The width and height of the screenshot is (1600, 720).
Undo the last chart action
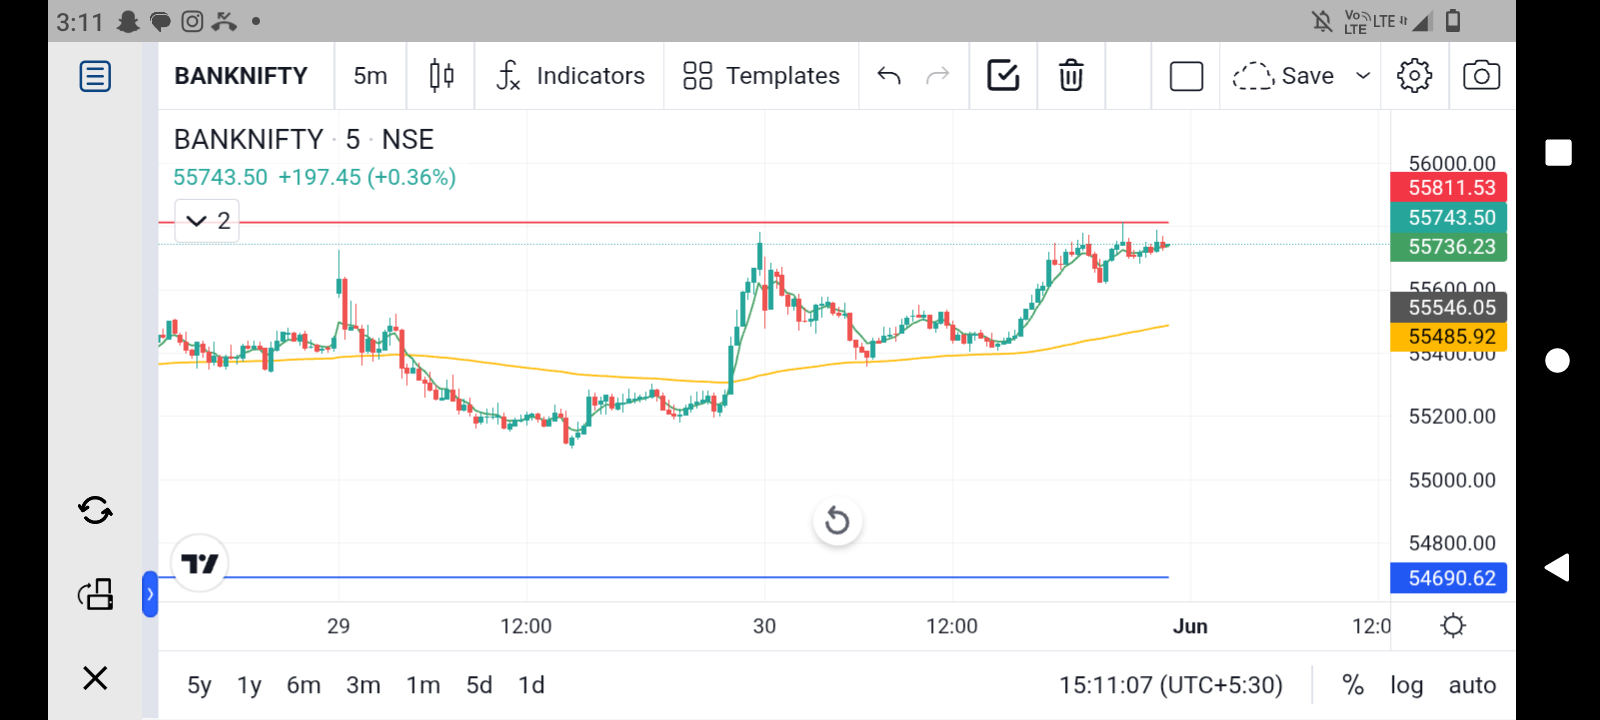coord(889,76)
